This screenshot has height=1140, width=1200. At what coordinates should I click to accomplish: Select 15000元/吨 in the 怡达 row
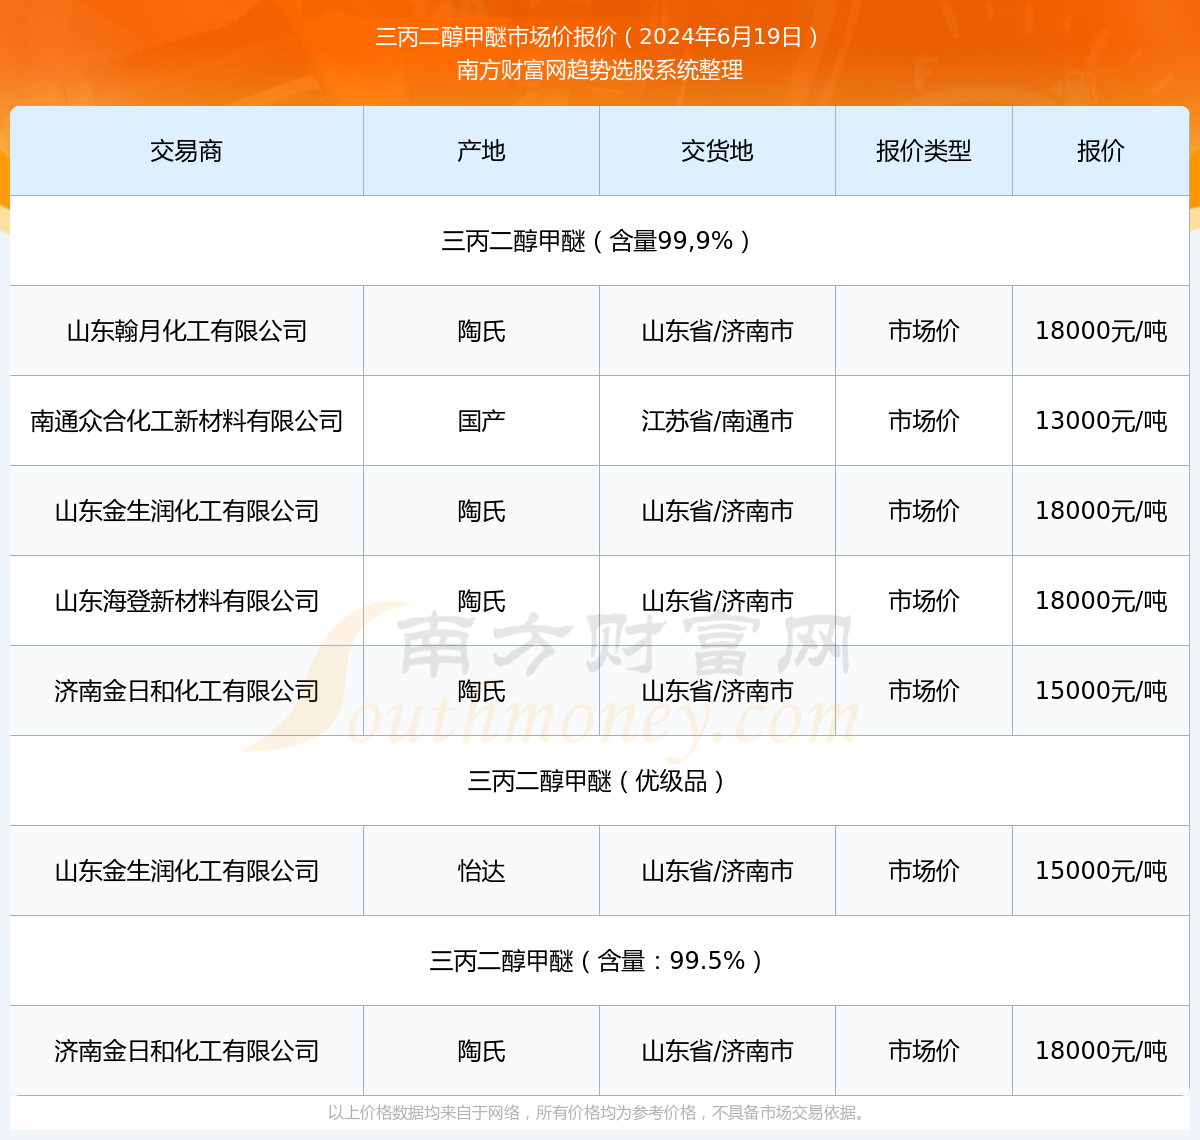click(x=1101, y=871)
